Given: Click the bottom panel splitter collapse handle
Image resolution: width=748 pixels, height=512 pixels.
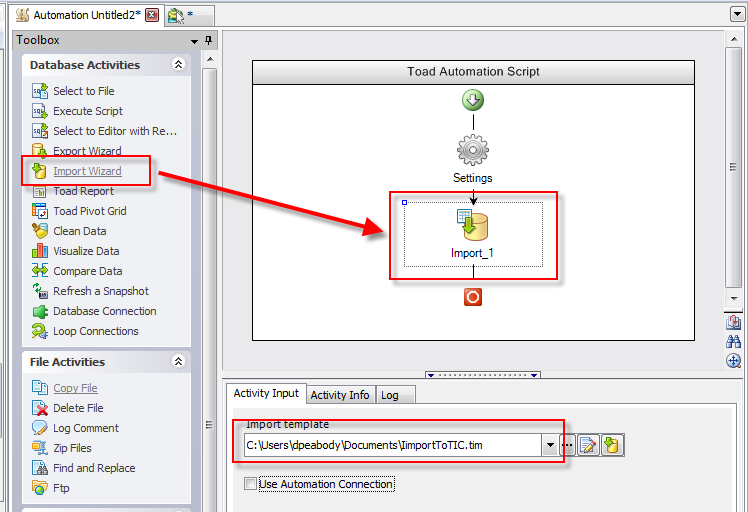Looking at the screenshot, I should tap(483, 375).
